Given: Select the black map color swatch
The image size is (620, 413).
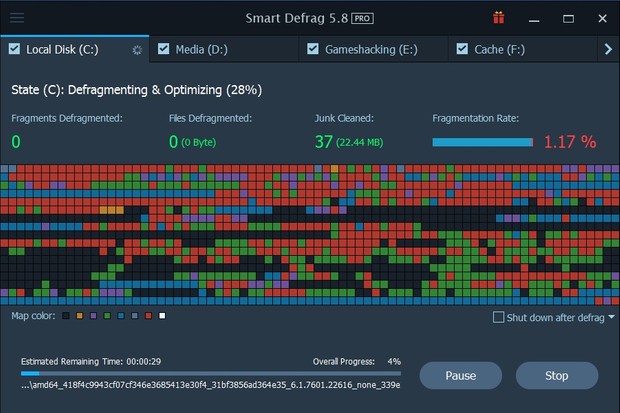Looking at the screenshot, I should 66,316.
